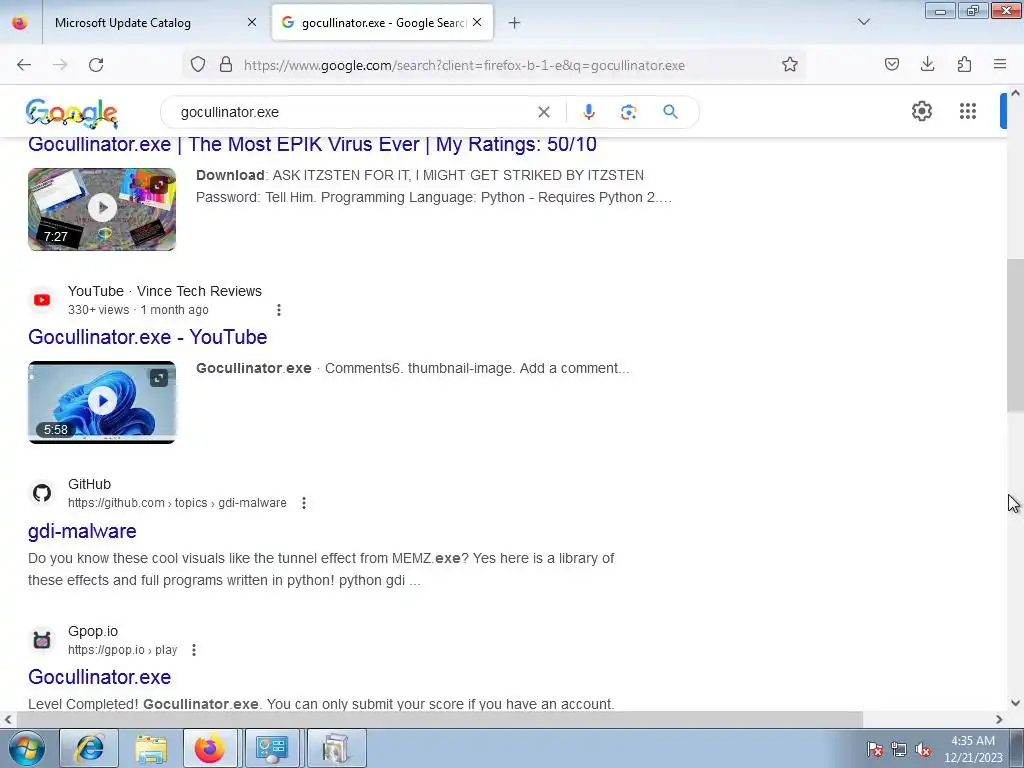Click the vertical scrollbar down arrow
1024x768 pixels.
pyautogui.click(x=1015, y=703)
